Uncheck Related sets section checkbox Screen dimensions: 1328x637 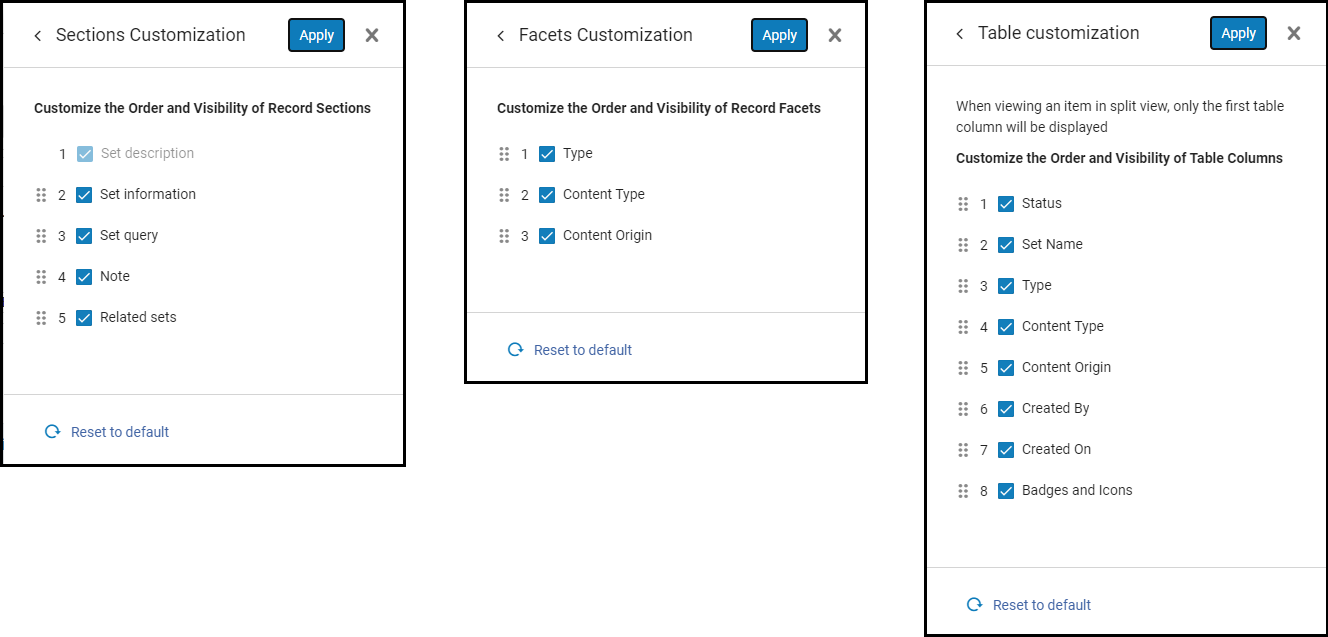pos(84,318)
